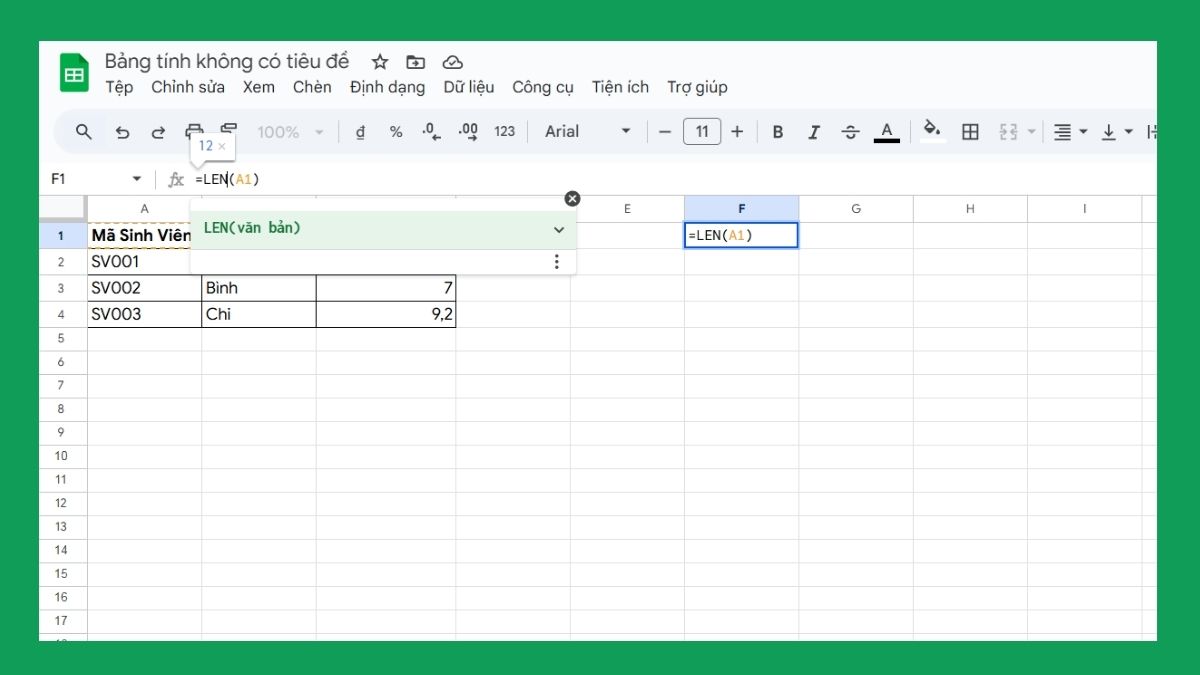Open the fill color picker

932,131
